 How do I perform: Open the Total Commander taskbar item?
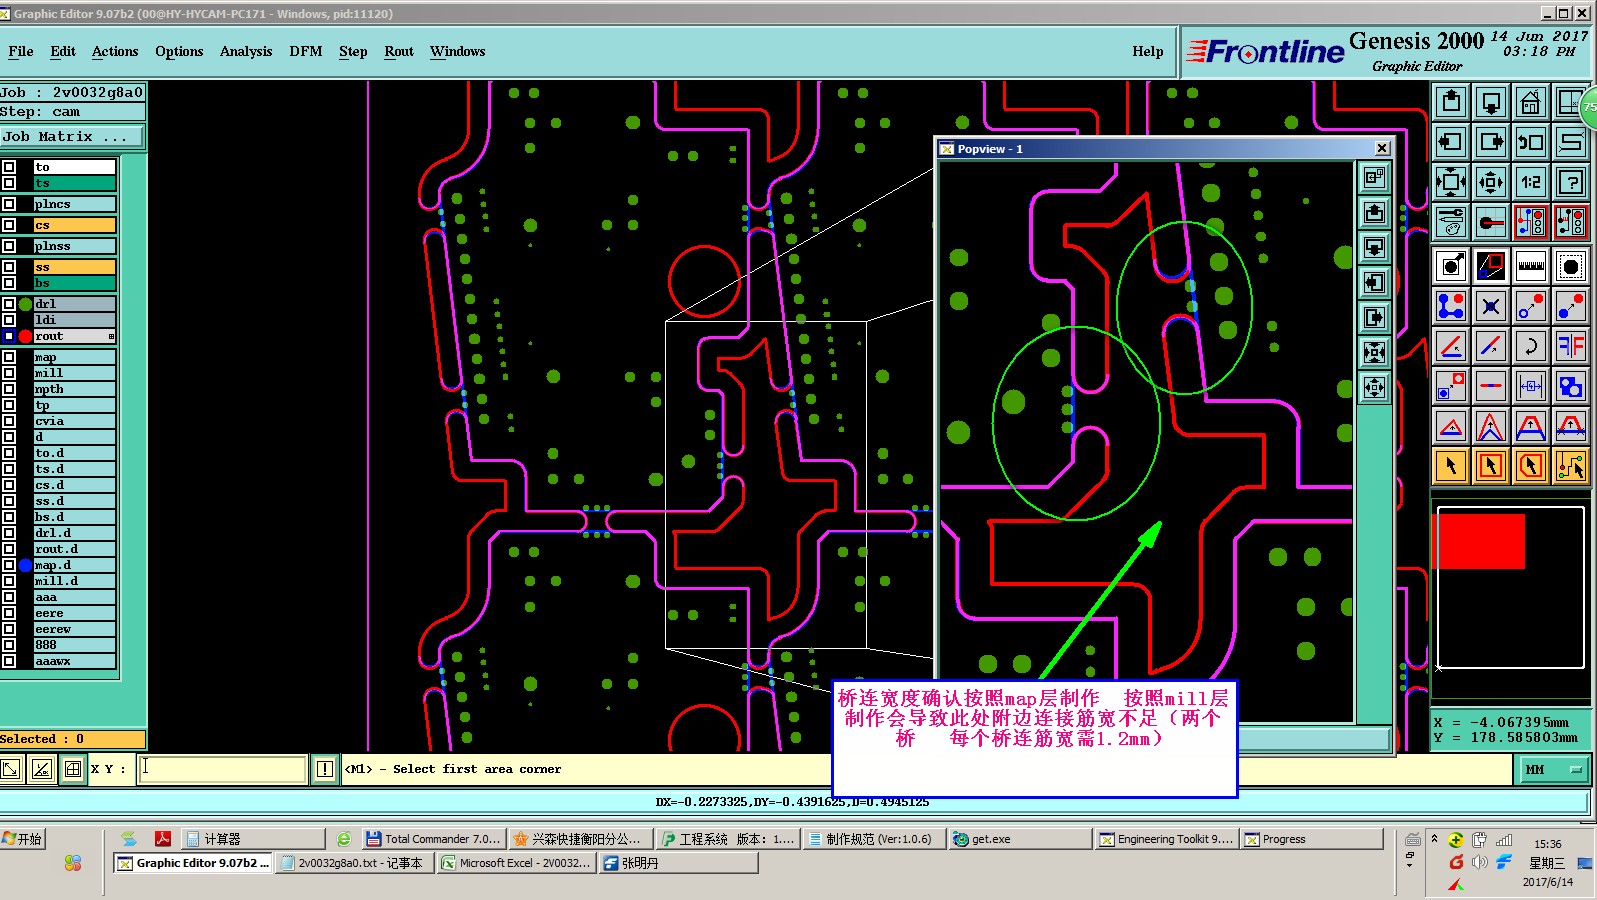(432, 839)
